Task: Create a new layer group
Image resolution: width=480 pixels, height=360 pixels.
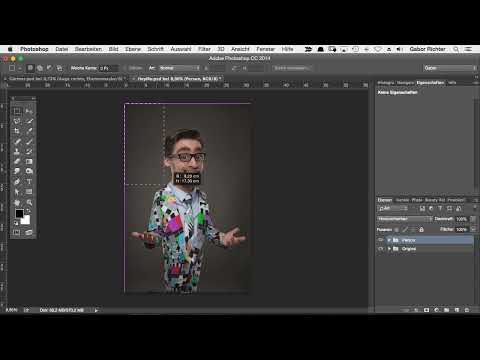Action: click(x=447, y=310)
